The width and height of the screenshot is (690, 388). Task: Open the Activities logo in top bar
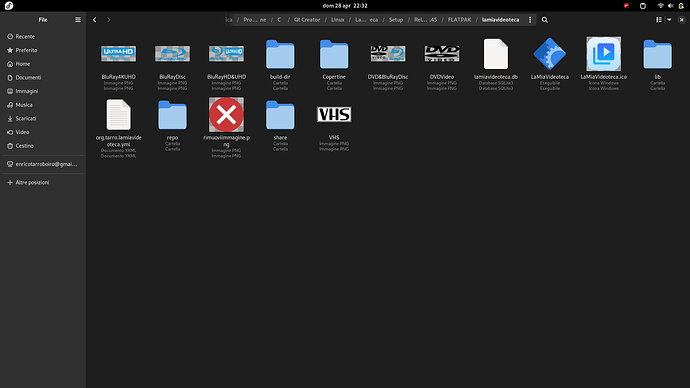pos(9,6)
